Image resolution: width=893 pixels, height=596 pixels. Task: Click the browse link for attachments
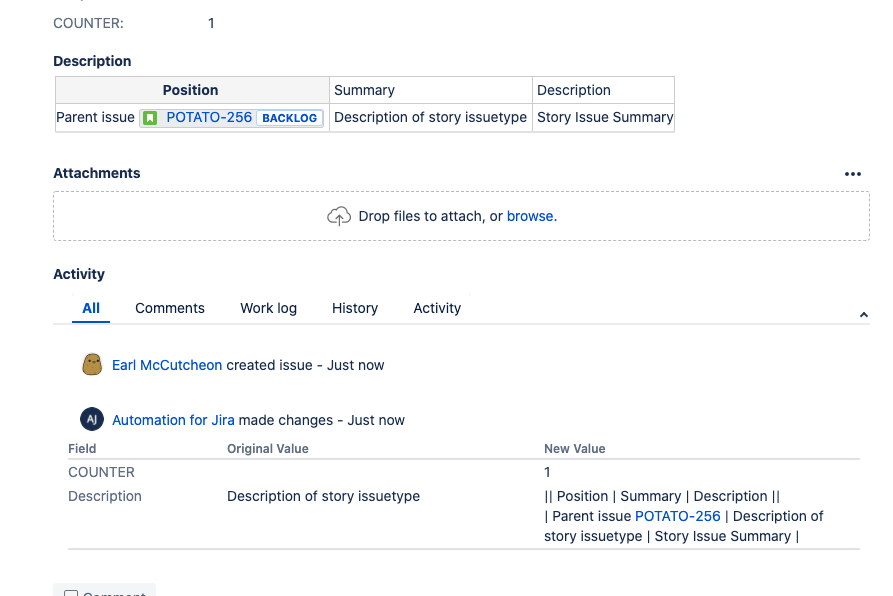531,216
